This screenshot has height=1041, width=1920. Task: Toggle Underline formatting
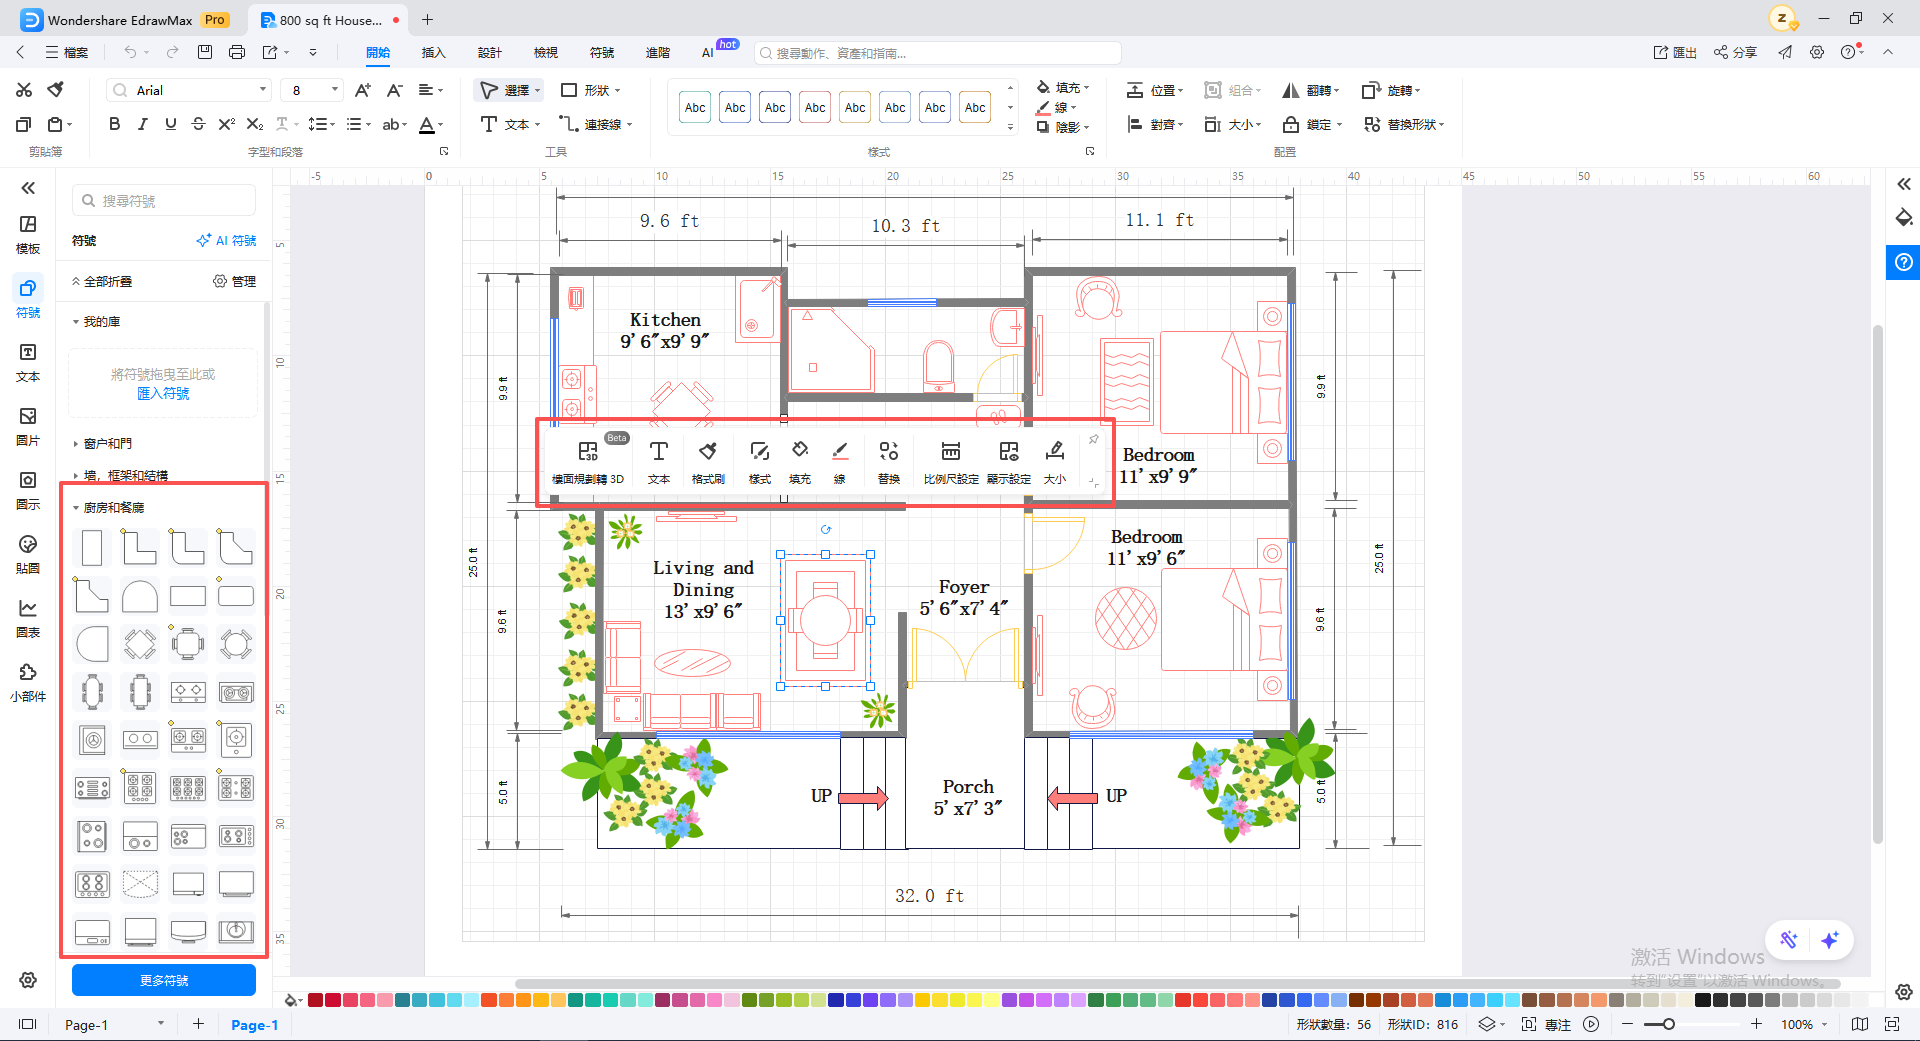click(170, 124)
